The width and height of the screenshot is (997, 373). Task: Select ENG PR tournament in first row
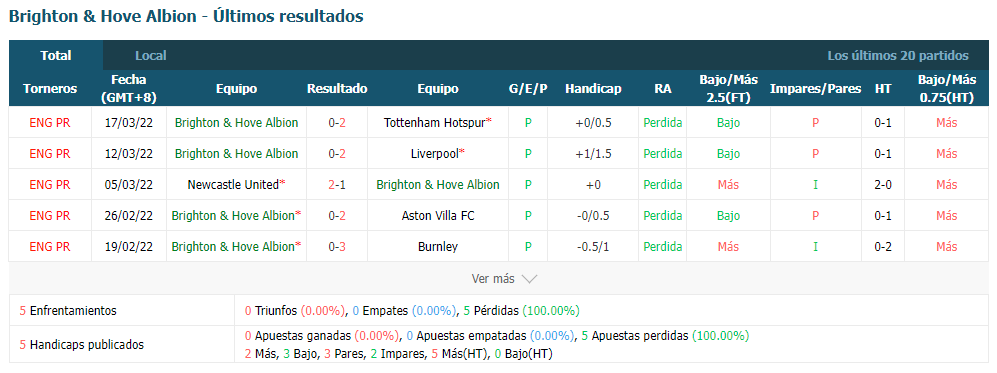(50, 123)
